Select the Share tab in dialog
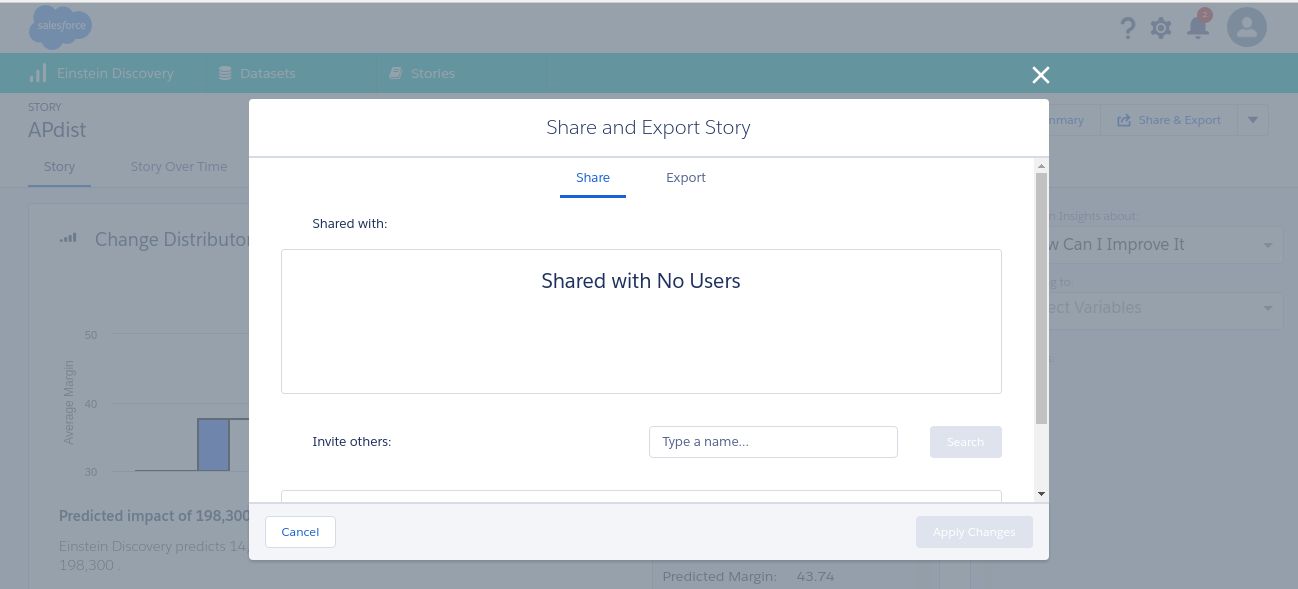The height and width of the screenshot is (589, 1298). tap(593, 178)
